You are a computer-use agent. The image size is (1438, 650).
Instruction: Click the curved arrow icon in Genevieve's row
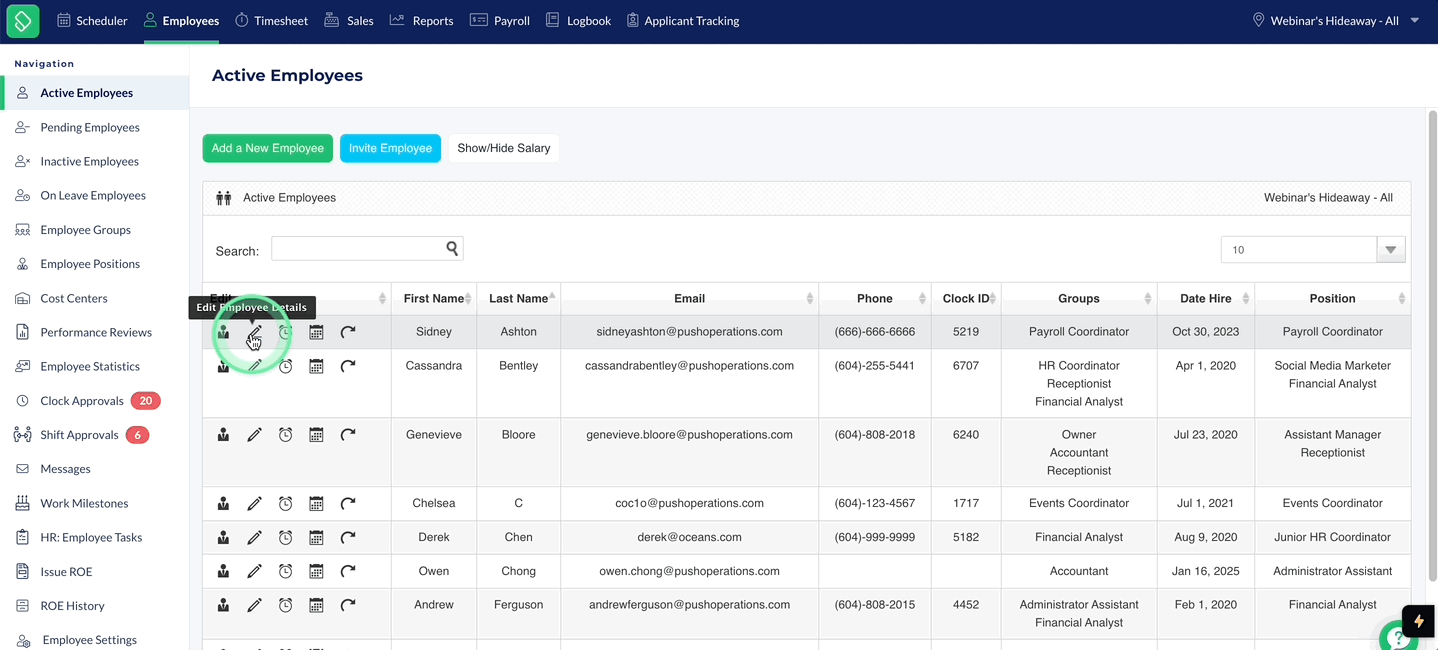[348, 435]
